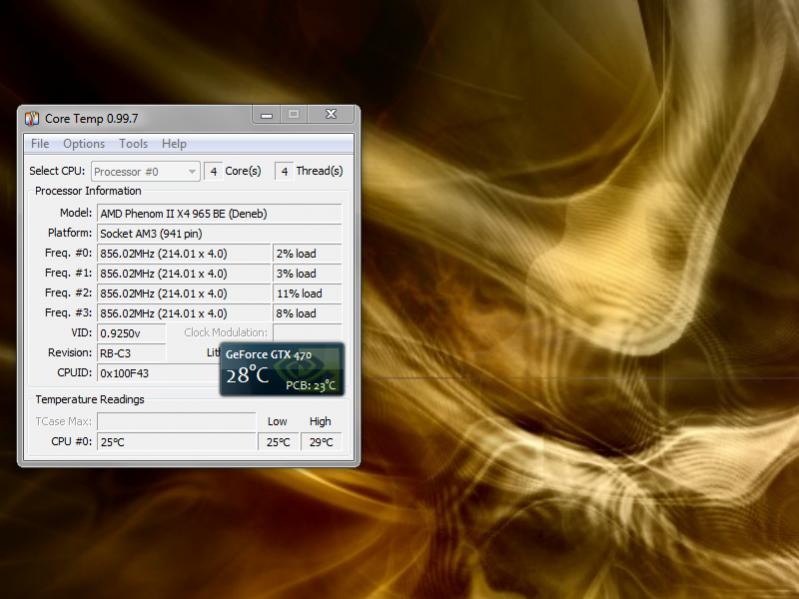Maximize the Core Temp window

pos(294,115)
